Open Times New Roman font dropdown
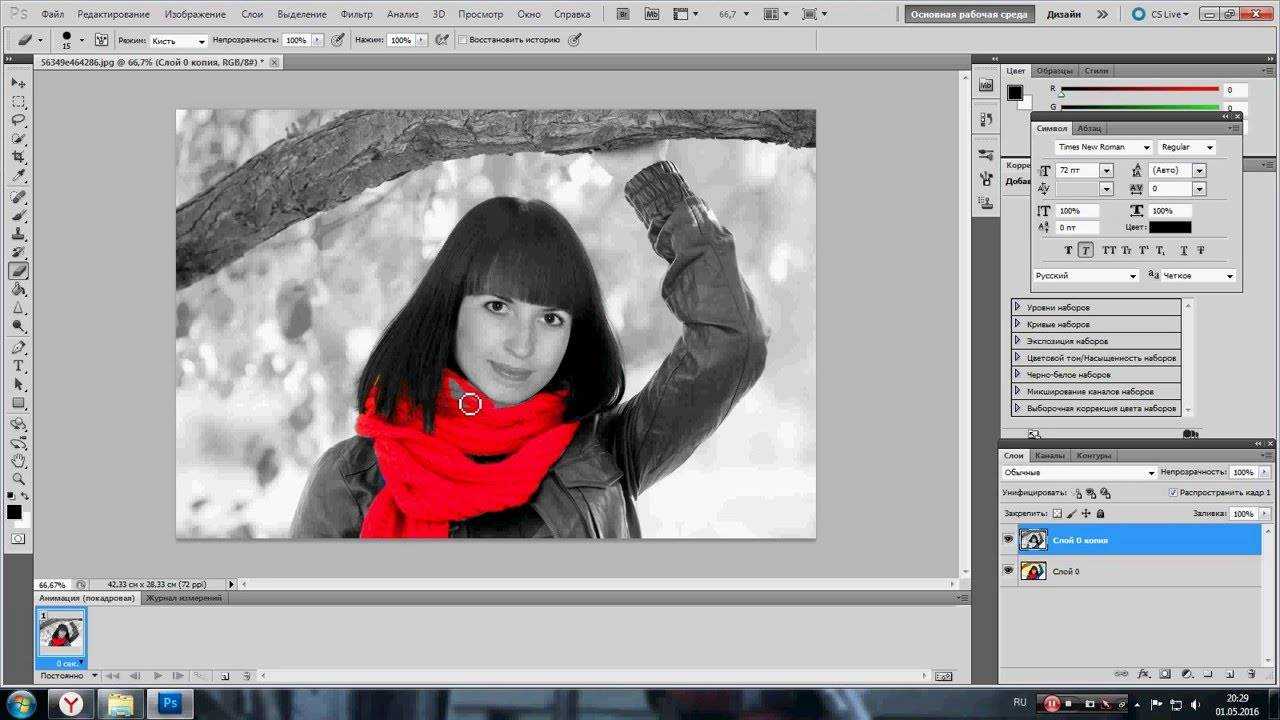Image resolution: width=1280 pixels, height=720 pixels. [x=1146, y=147]
